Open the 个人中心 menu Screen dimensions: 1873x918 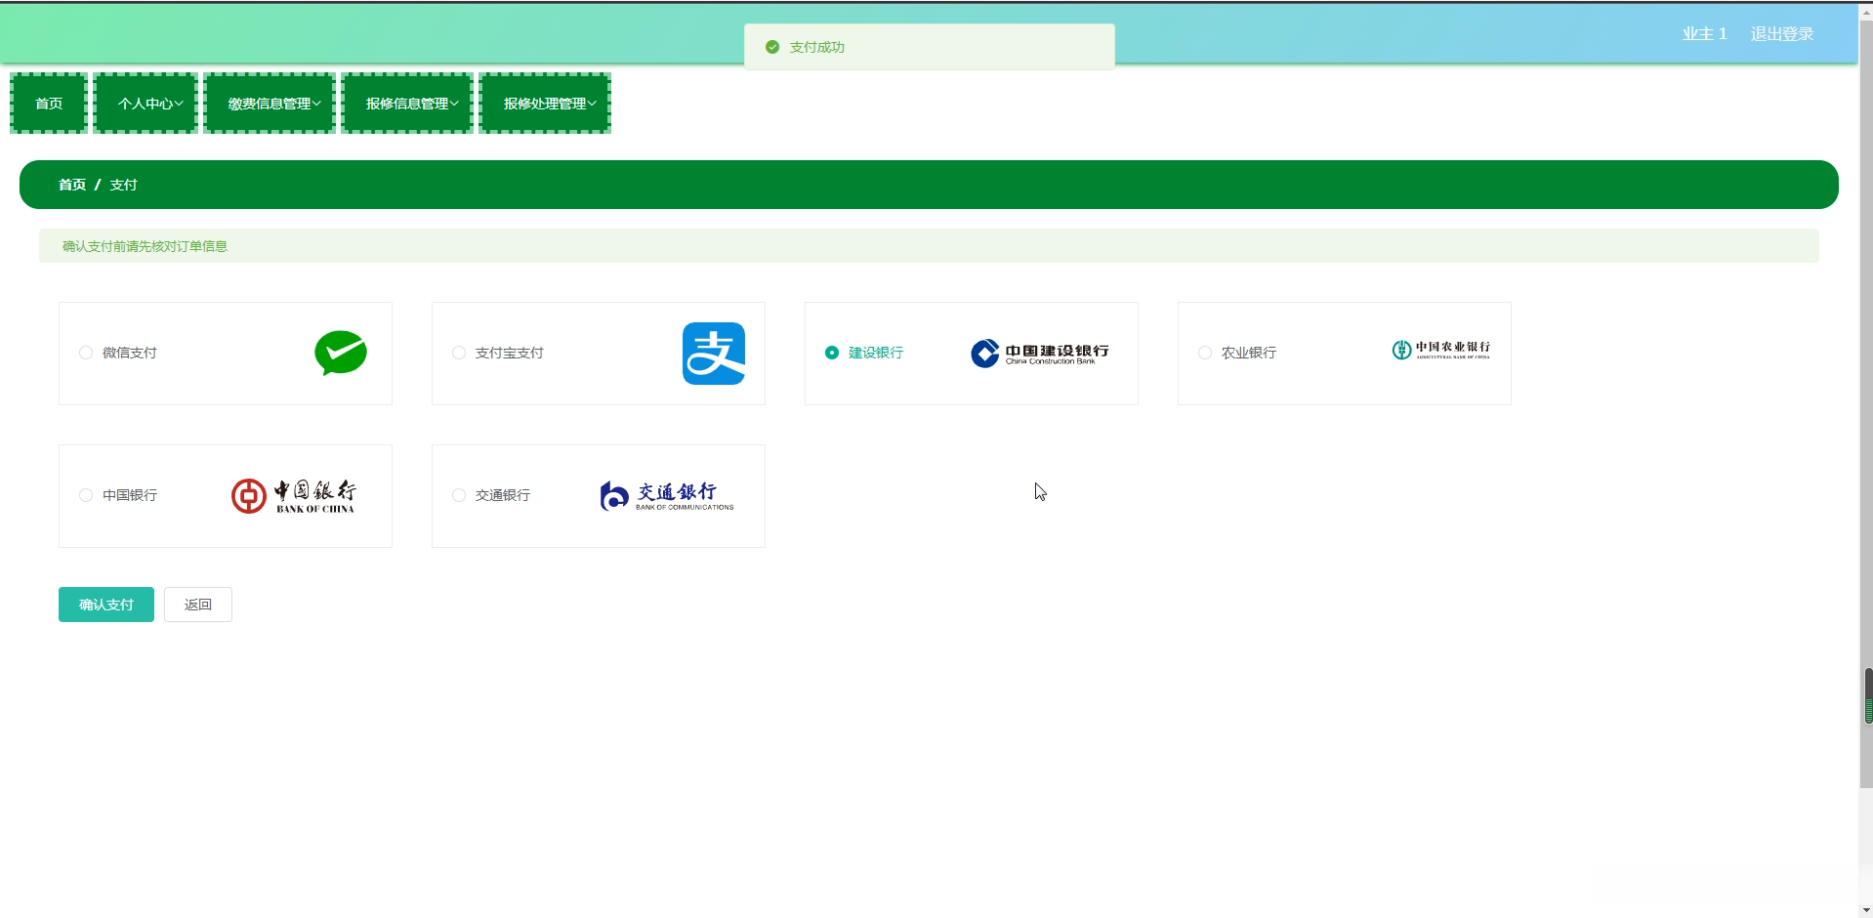coord(146,103)
